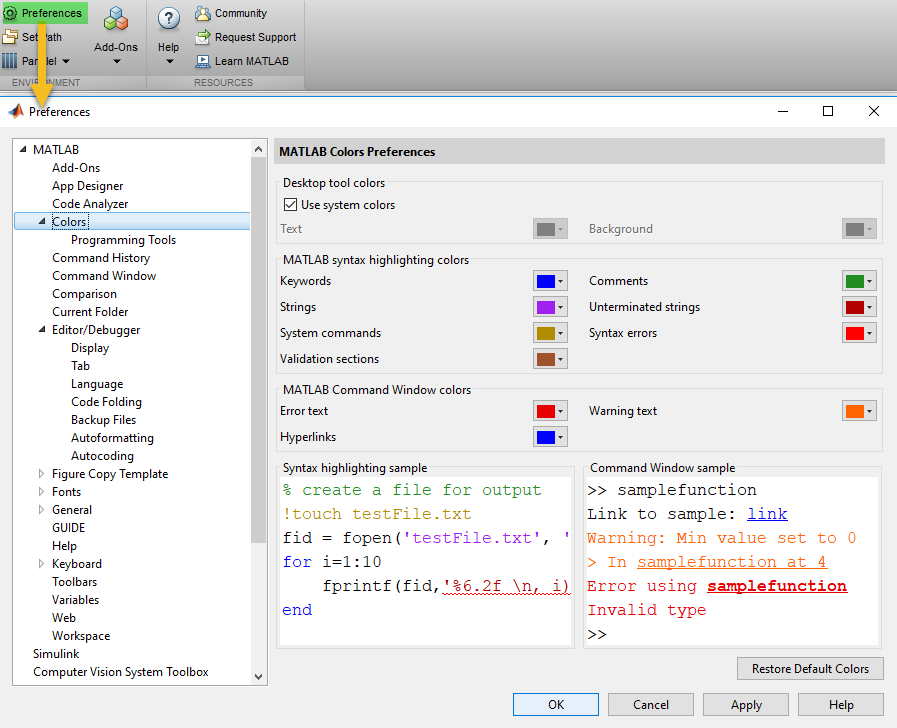Click the Help question mark icon
The height and width of the screenshot is (728, 897).
click(x=169, y=19)
